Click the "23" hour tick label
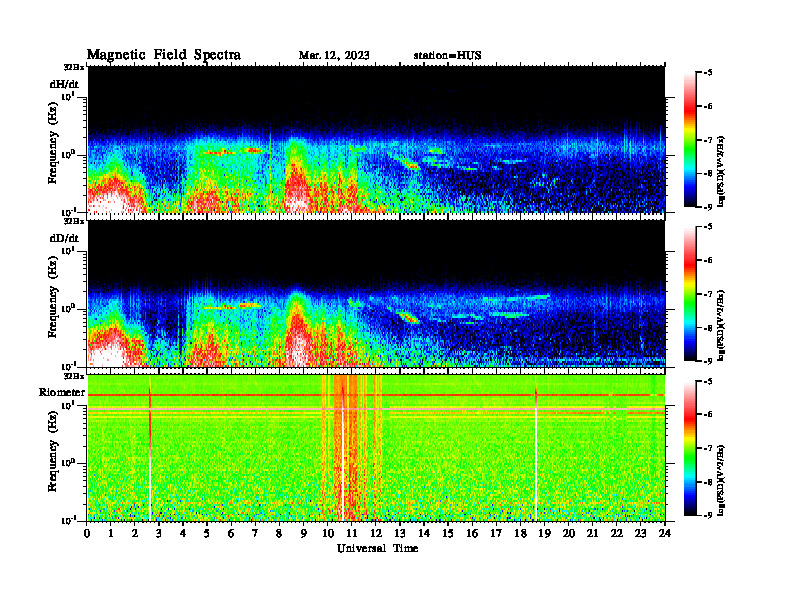The width and height of the screenshot is (792, 612). coord(640,534)
